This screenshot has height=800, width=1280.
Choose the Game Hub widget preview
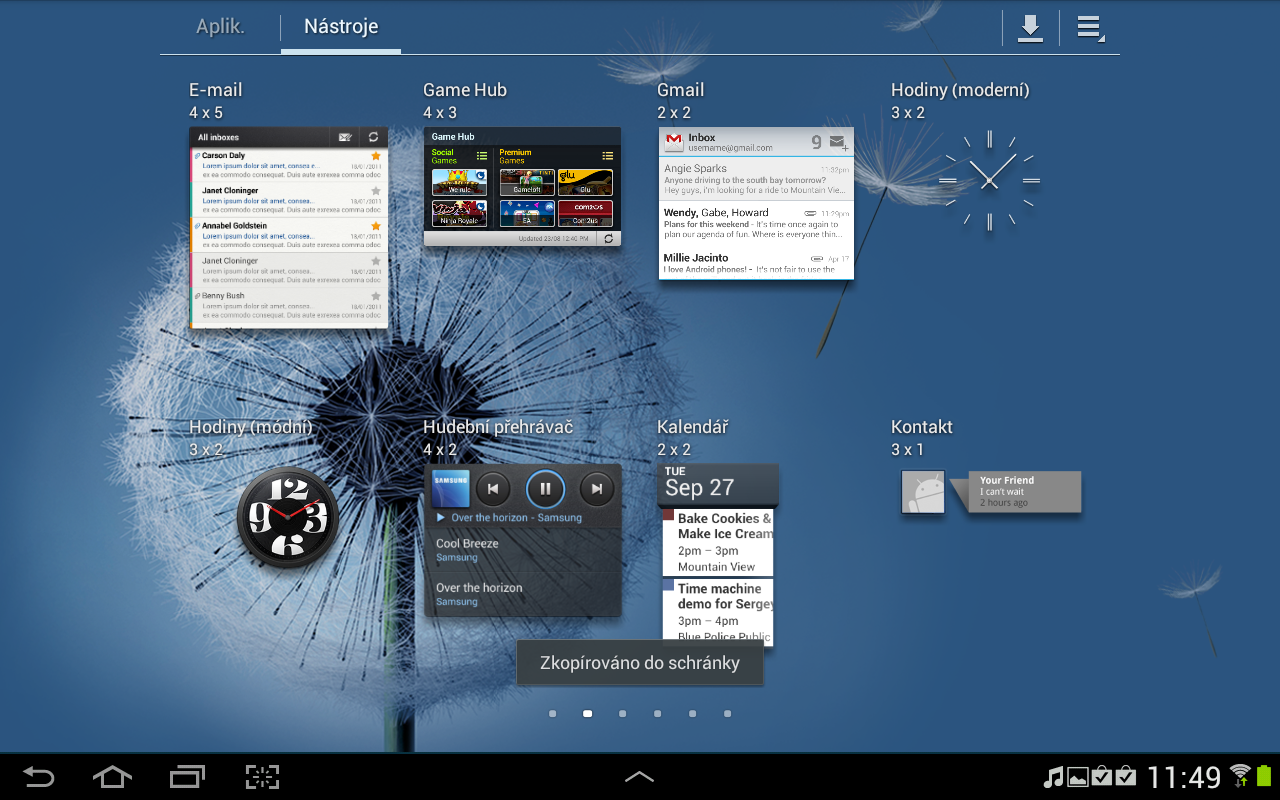point(522,186)
